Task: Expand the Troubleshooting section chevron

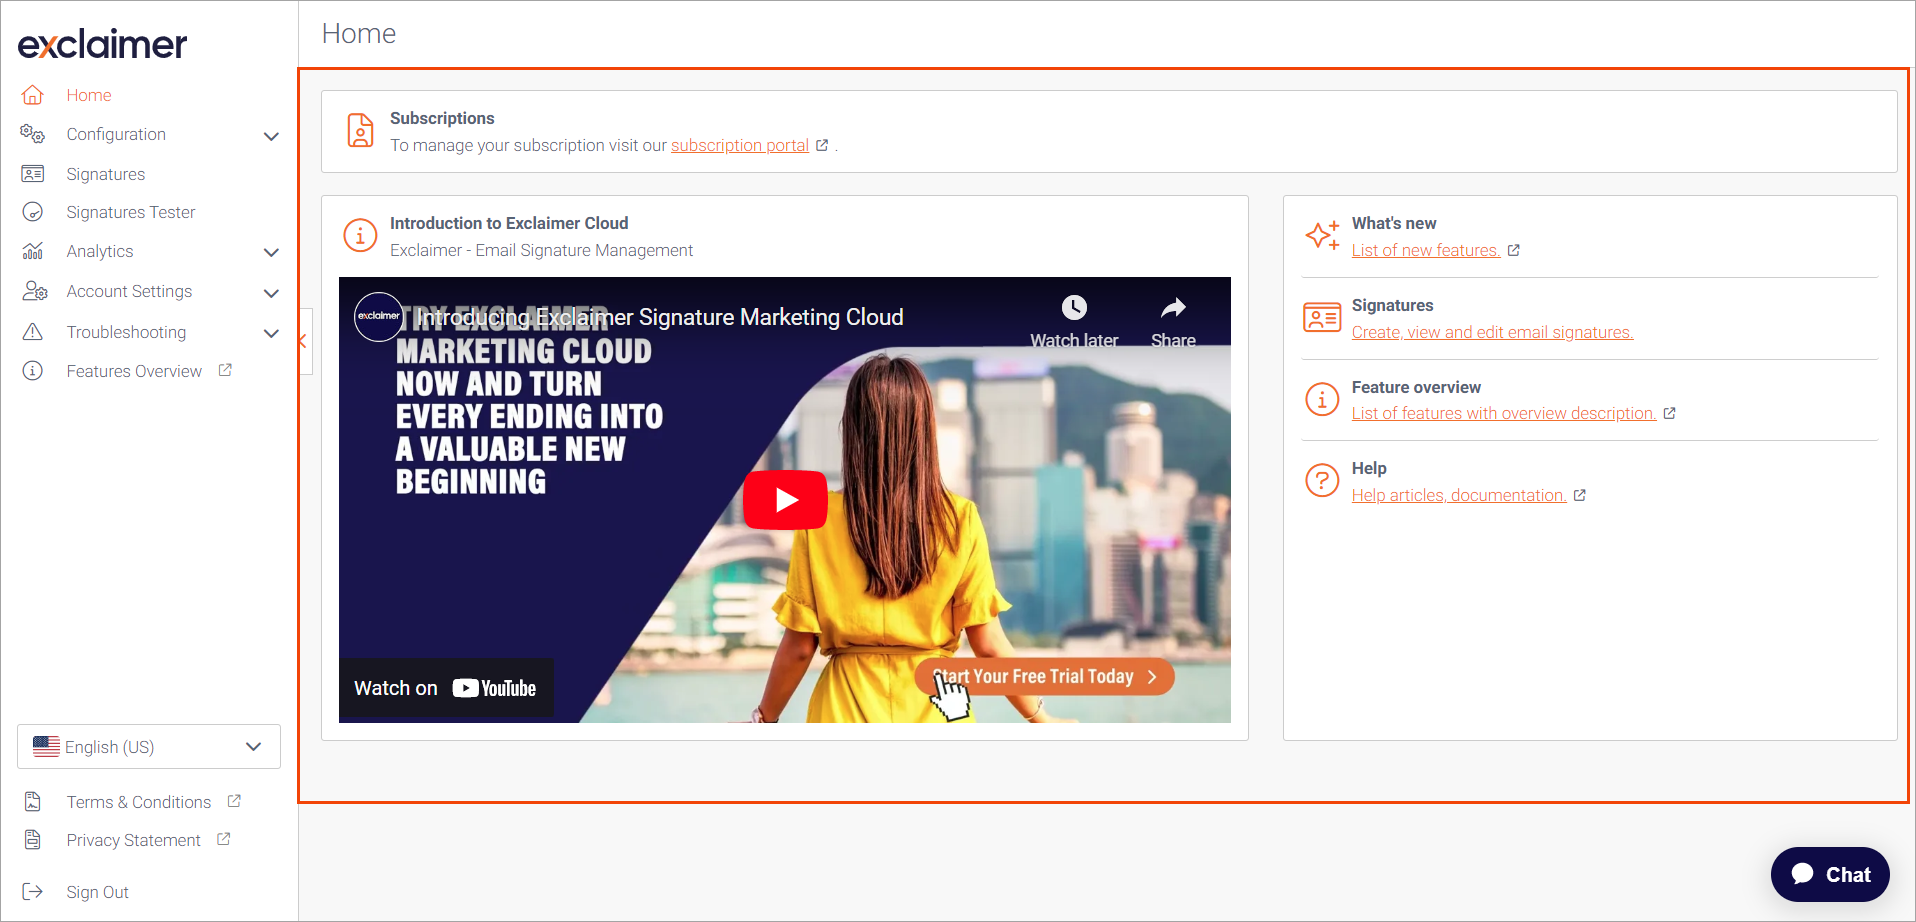Action: pyautogui.click(x=271, y=333)
